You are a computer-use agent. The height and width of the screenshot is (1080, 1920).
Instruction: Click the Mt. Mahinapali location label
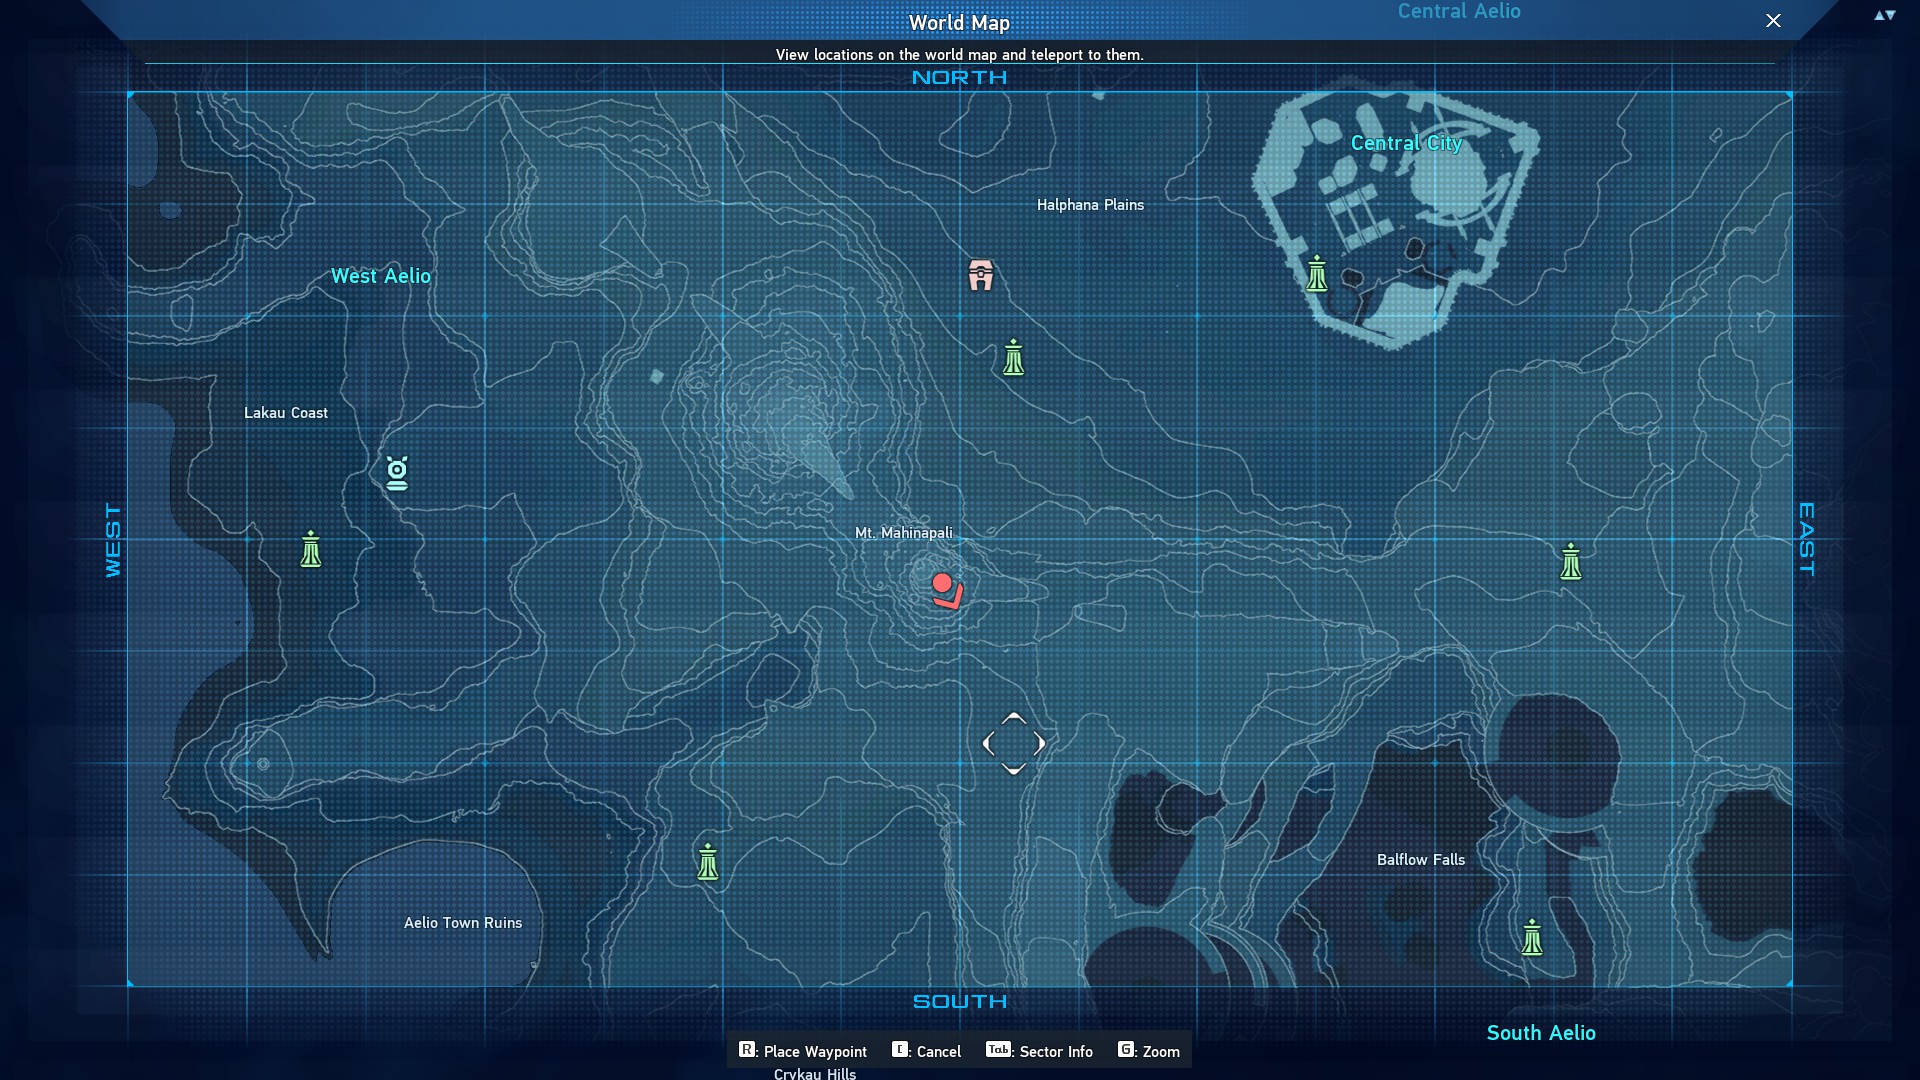coord(903,533)
